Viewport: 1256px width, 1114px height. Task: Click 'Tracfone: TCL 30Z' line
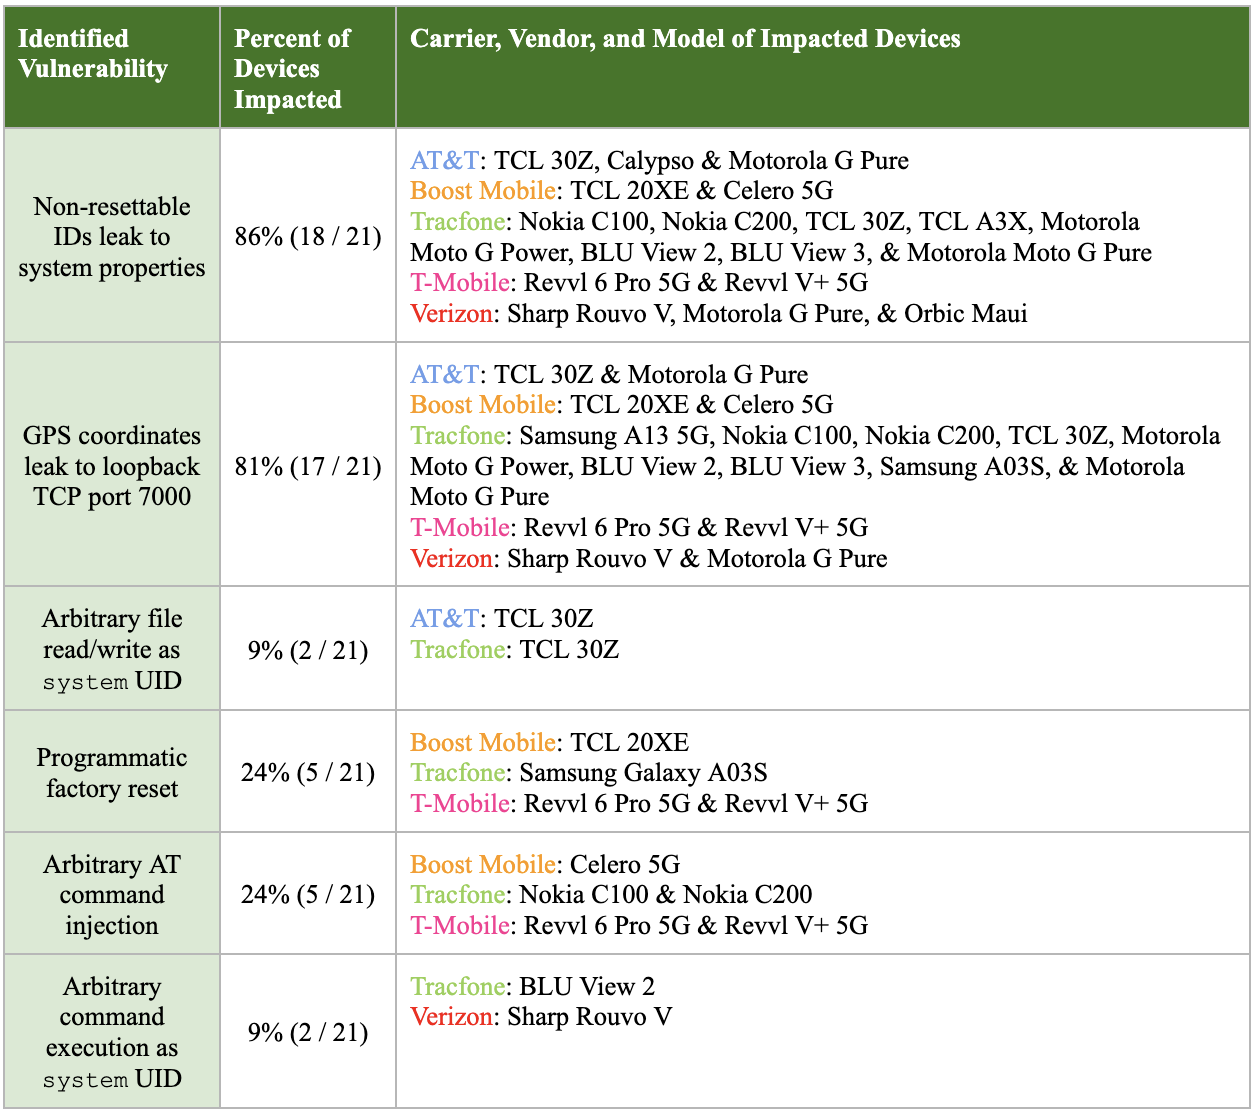(x=514, y=649)
